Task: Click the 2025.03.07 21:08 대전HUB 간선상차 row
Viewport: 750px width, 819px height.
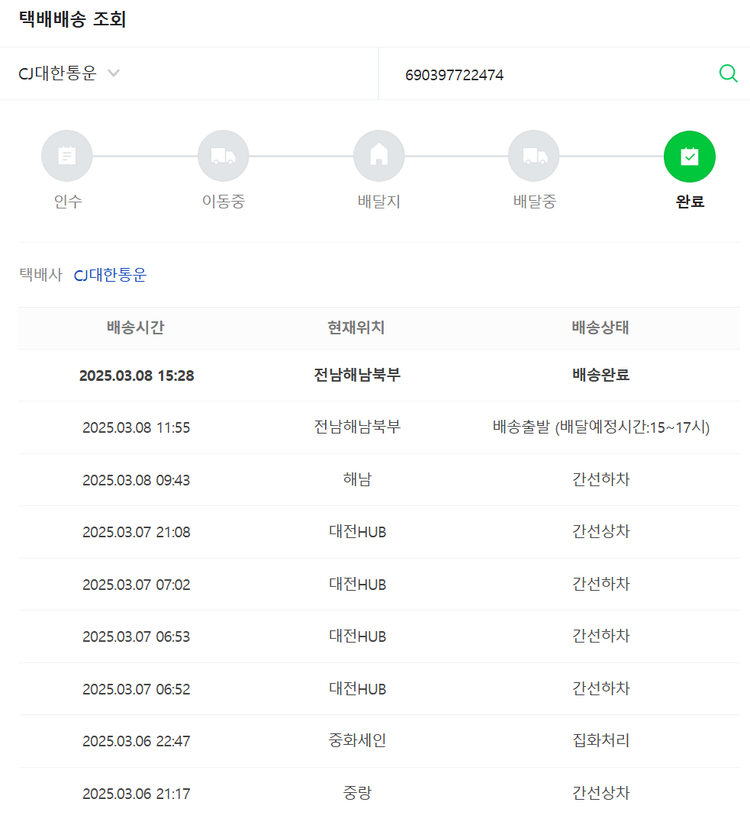Action: tap(379, 532)
